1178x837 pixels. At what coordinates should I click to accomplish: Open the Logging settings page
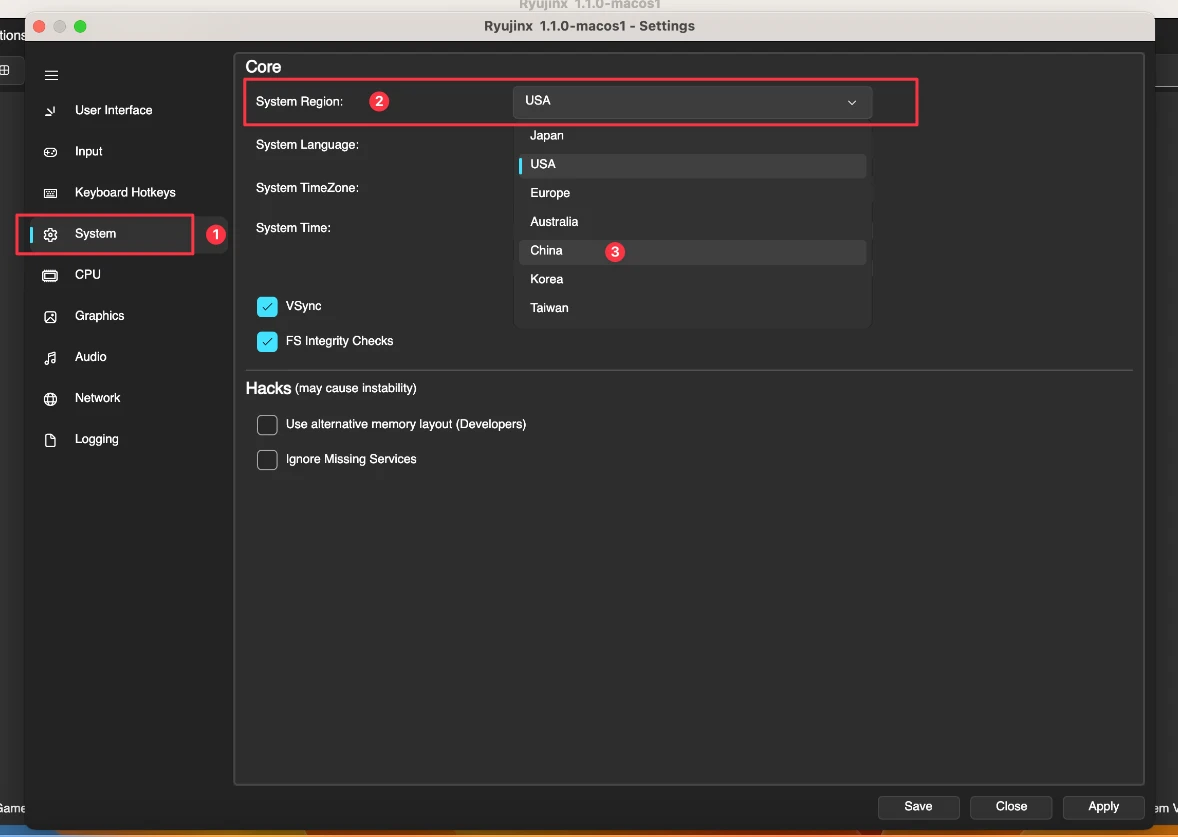click(x=96, y=439)
